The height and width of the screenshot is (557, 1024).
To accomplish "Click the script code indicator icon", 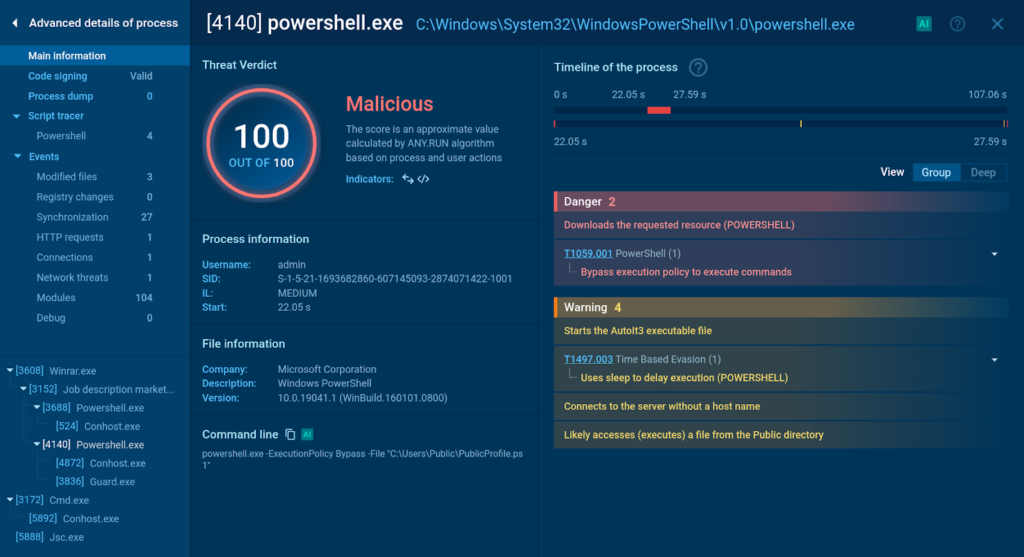I will (x=424, y=179).
